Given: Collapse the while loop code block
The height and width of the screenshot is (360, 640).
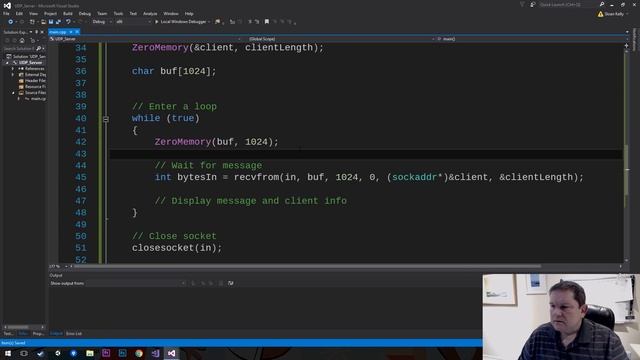Looking at the screenshot, I should point(106,119).
